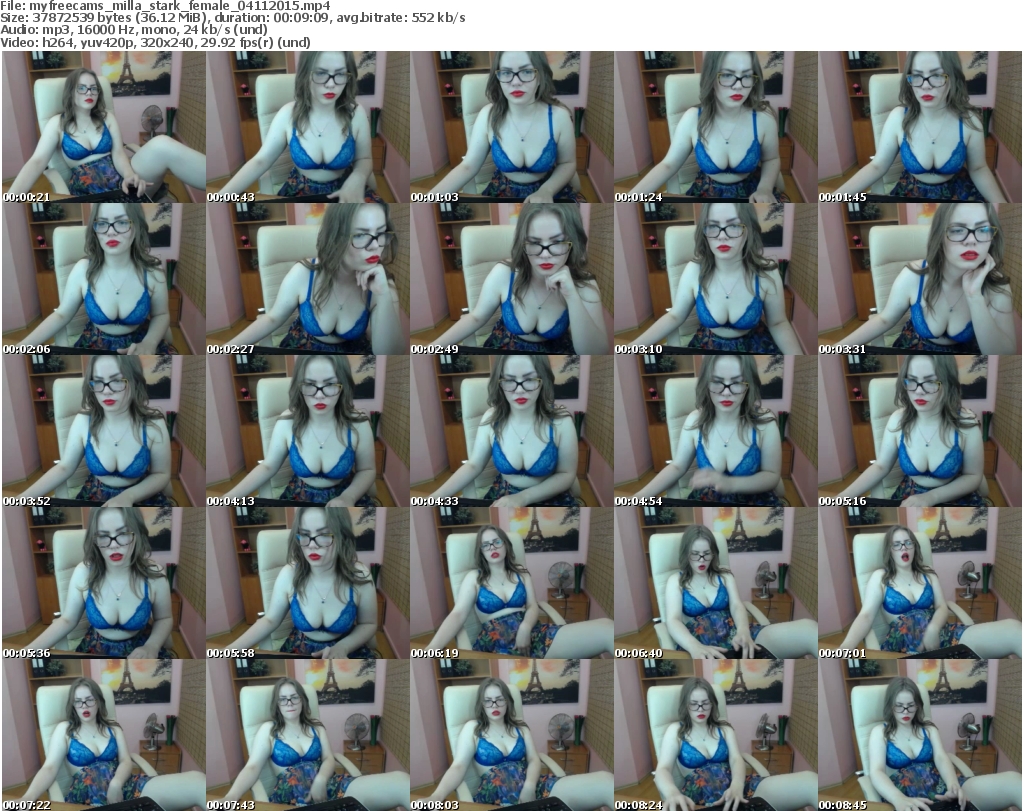The height and width of the screenshot is (811, 1024).
Task: Open the thumbnail stamped 00:05:36
Action: click(x=104, y=583)
